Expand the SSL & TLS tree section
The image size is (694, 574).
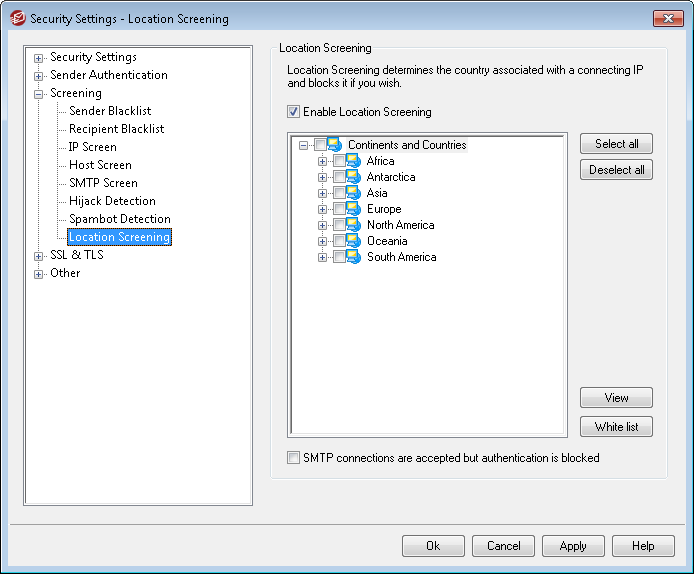39,255
